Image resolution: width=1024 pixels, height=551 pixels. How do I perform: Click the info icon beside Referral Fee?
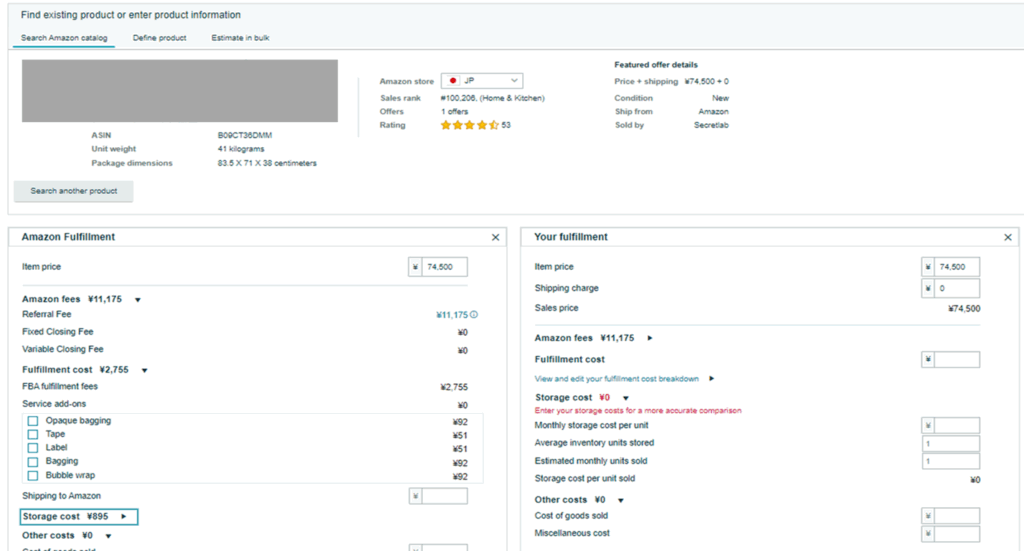click(x=473, y=315)
